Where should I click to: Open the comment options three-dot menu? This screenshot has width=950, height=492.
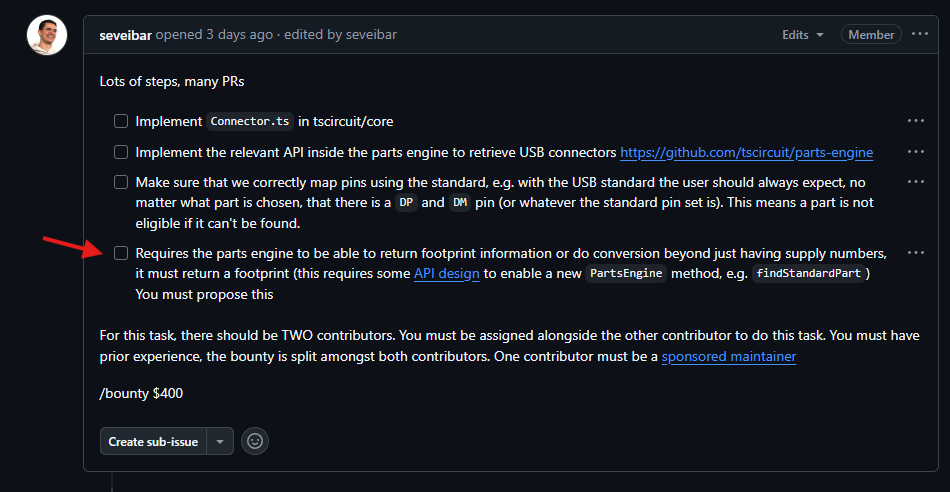(920, 34)
